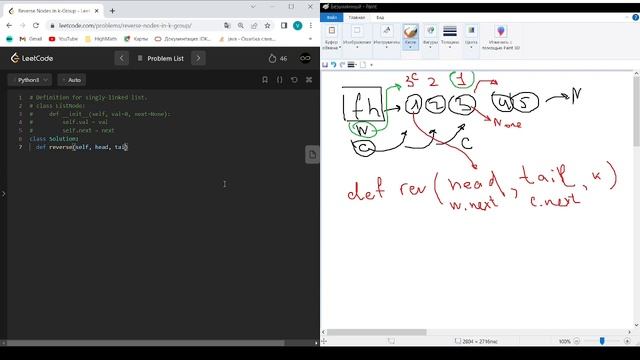Click the bookmark icon in code editor toolbar

pos(265,80)
